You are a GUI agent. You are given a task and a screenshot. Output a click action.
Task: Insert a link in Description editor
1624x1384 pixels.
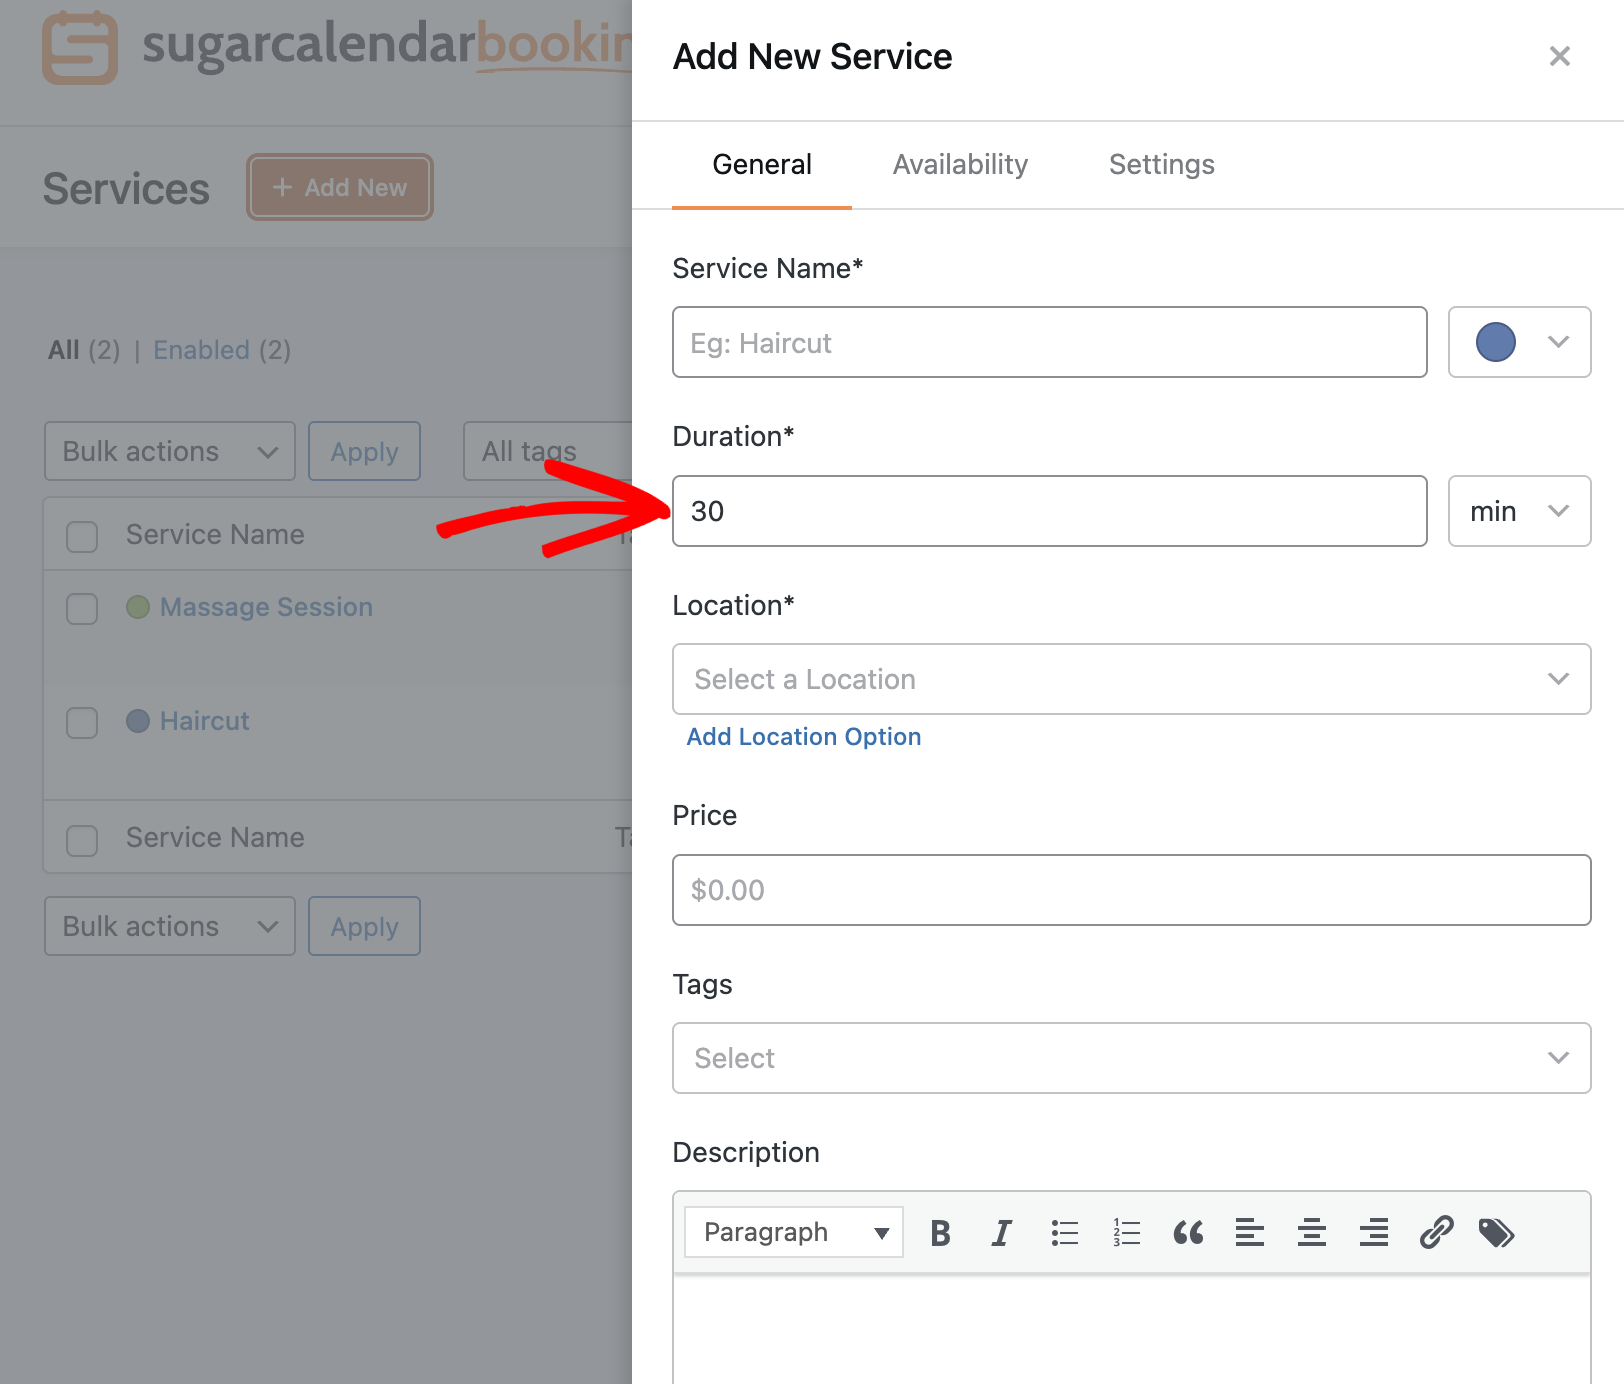click(1435, 1232)
